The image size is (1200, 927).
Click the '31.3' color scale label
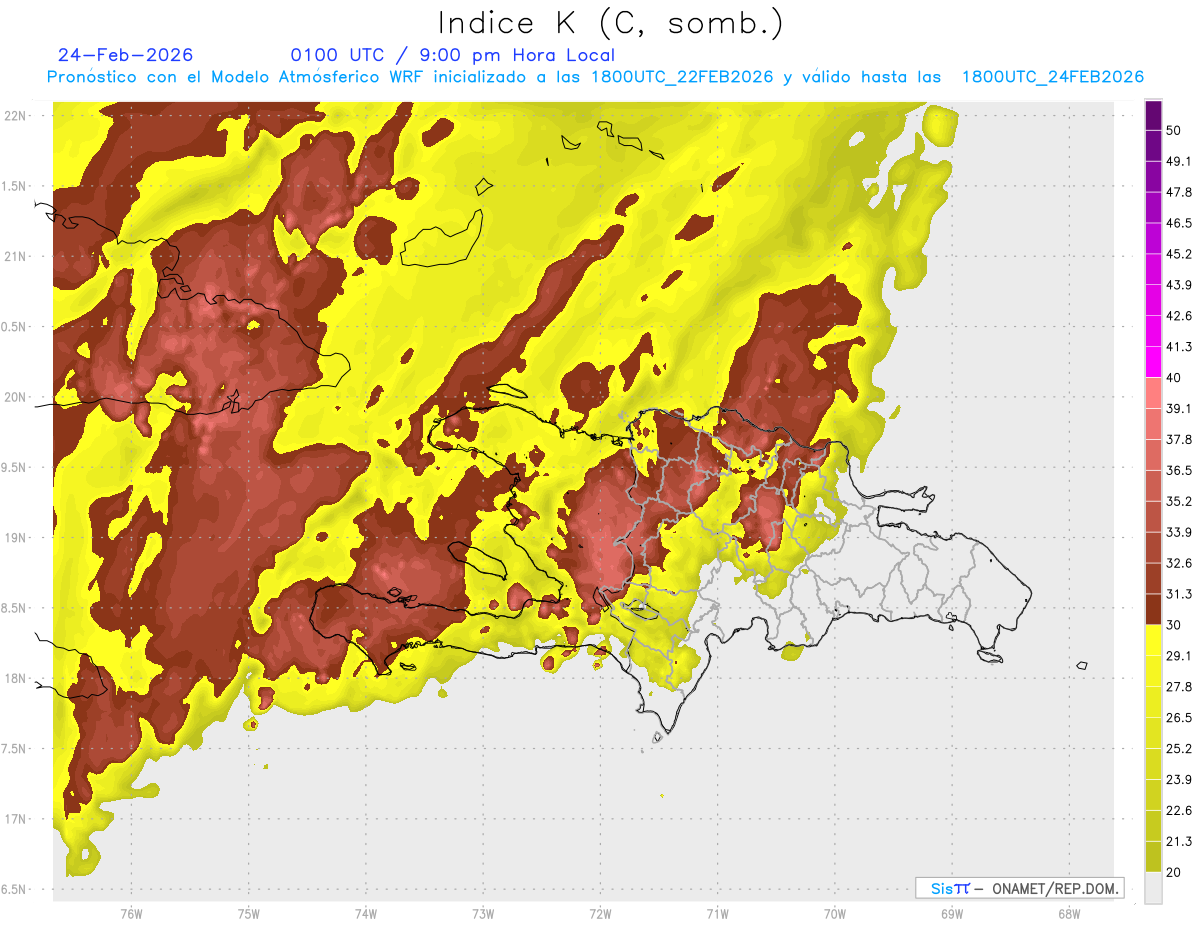pos(1179,594)
